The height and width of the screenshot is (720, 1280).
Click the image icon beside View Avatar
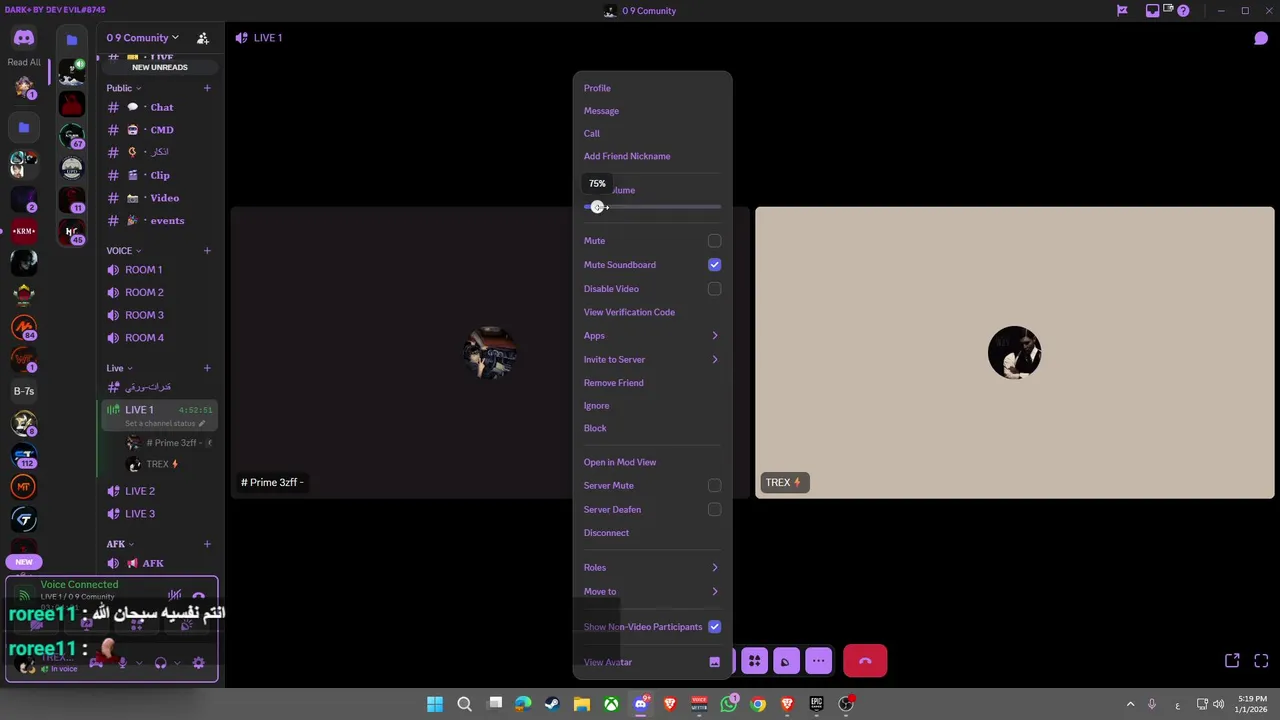coord(714,662)
